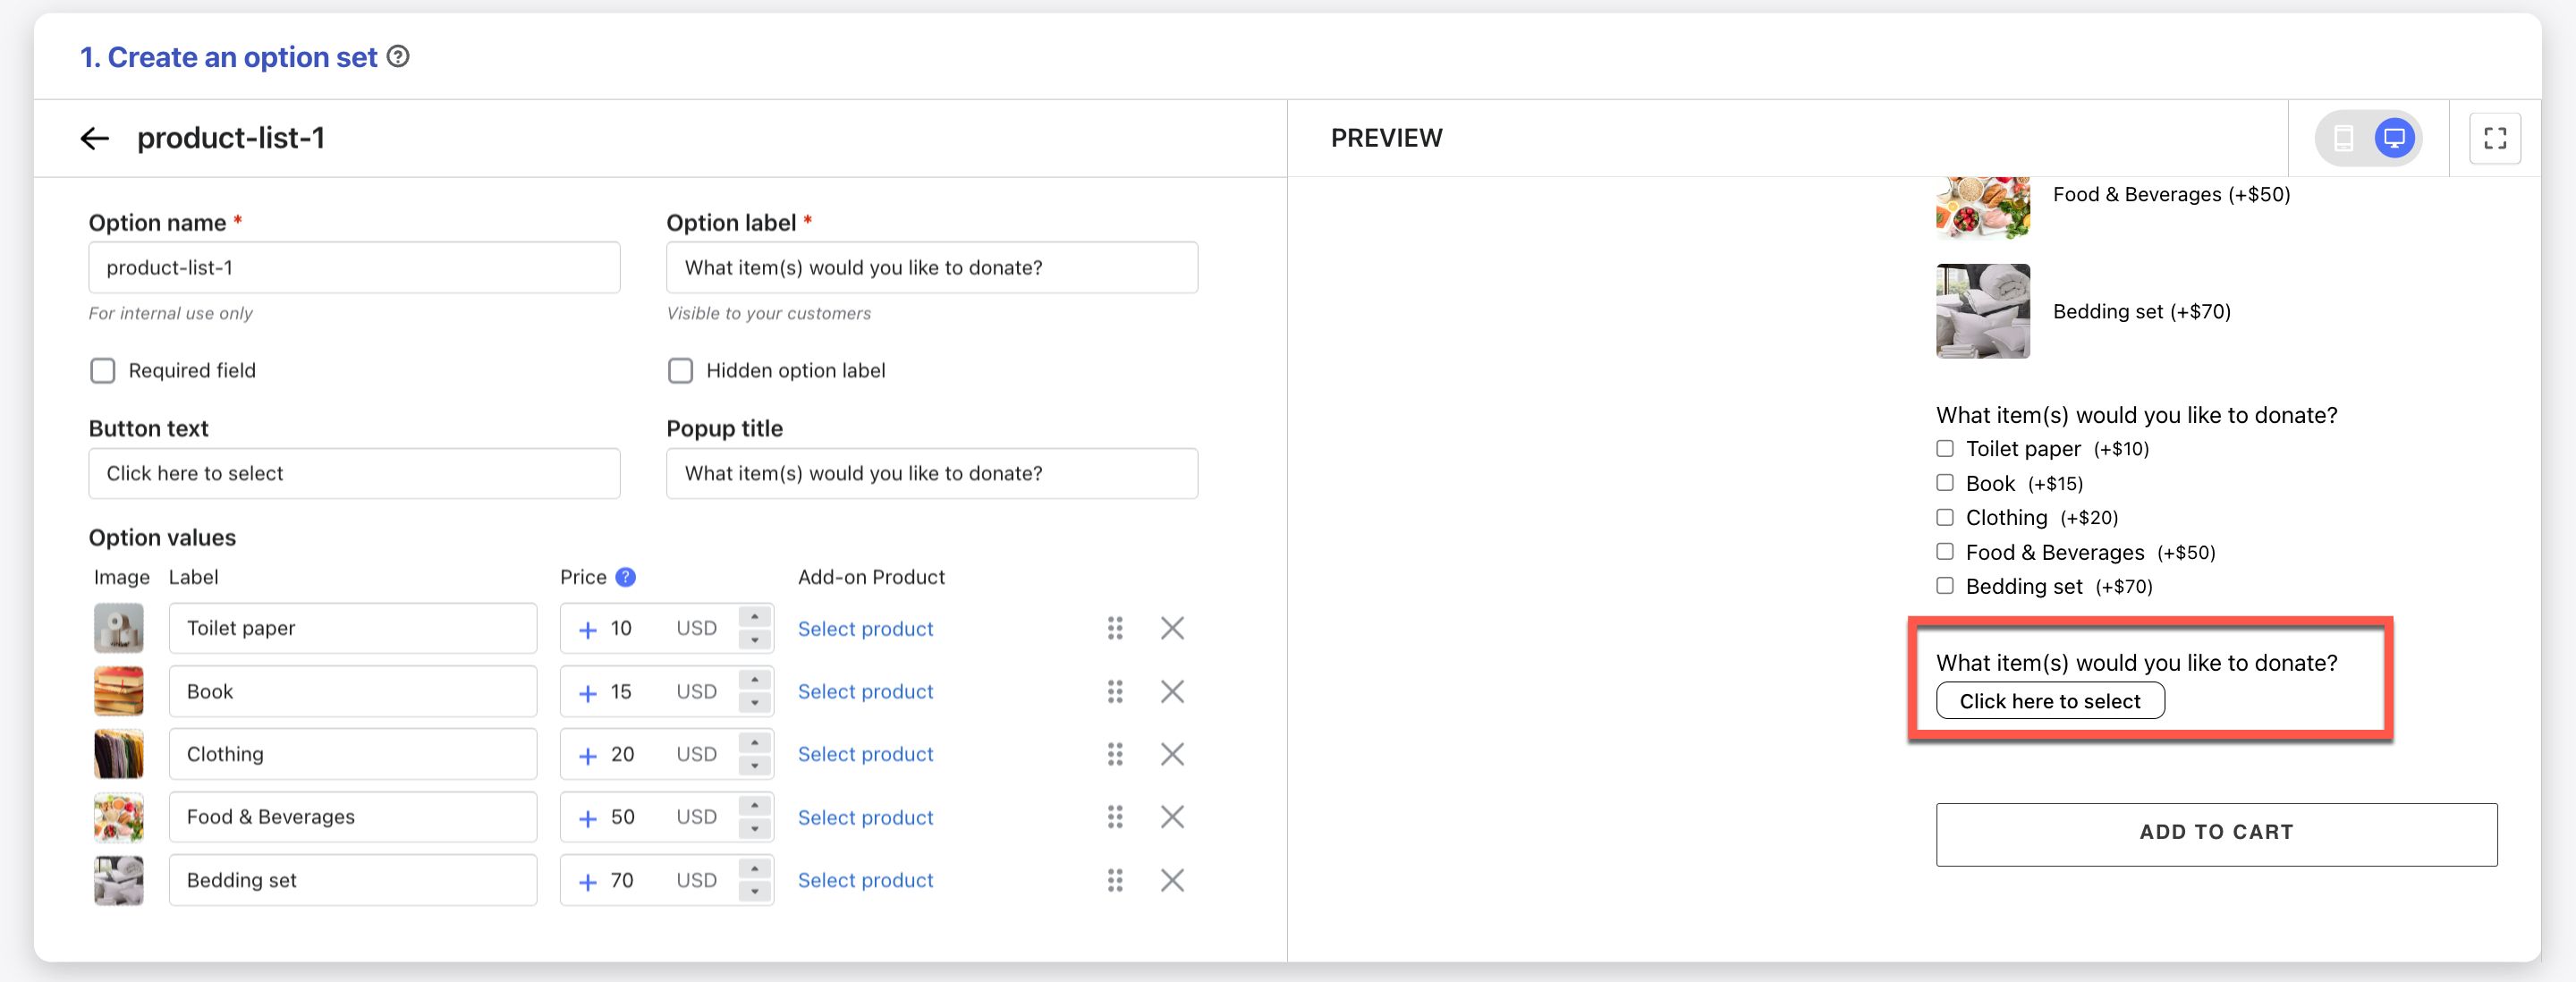Click the Price help tooltip icon
Screen dimensions: 2576x982
tap(625, 577)
